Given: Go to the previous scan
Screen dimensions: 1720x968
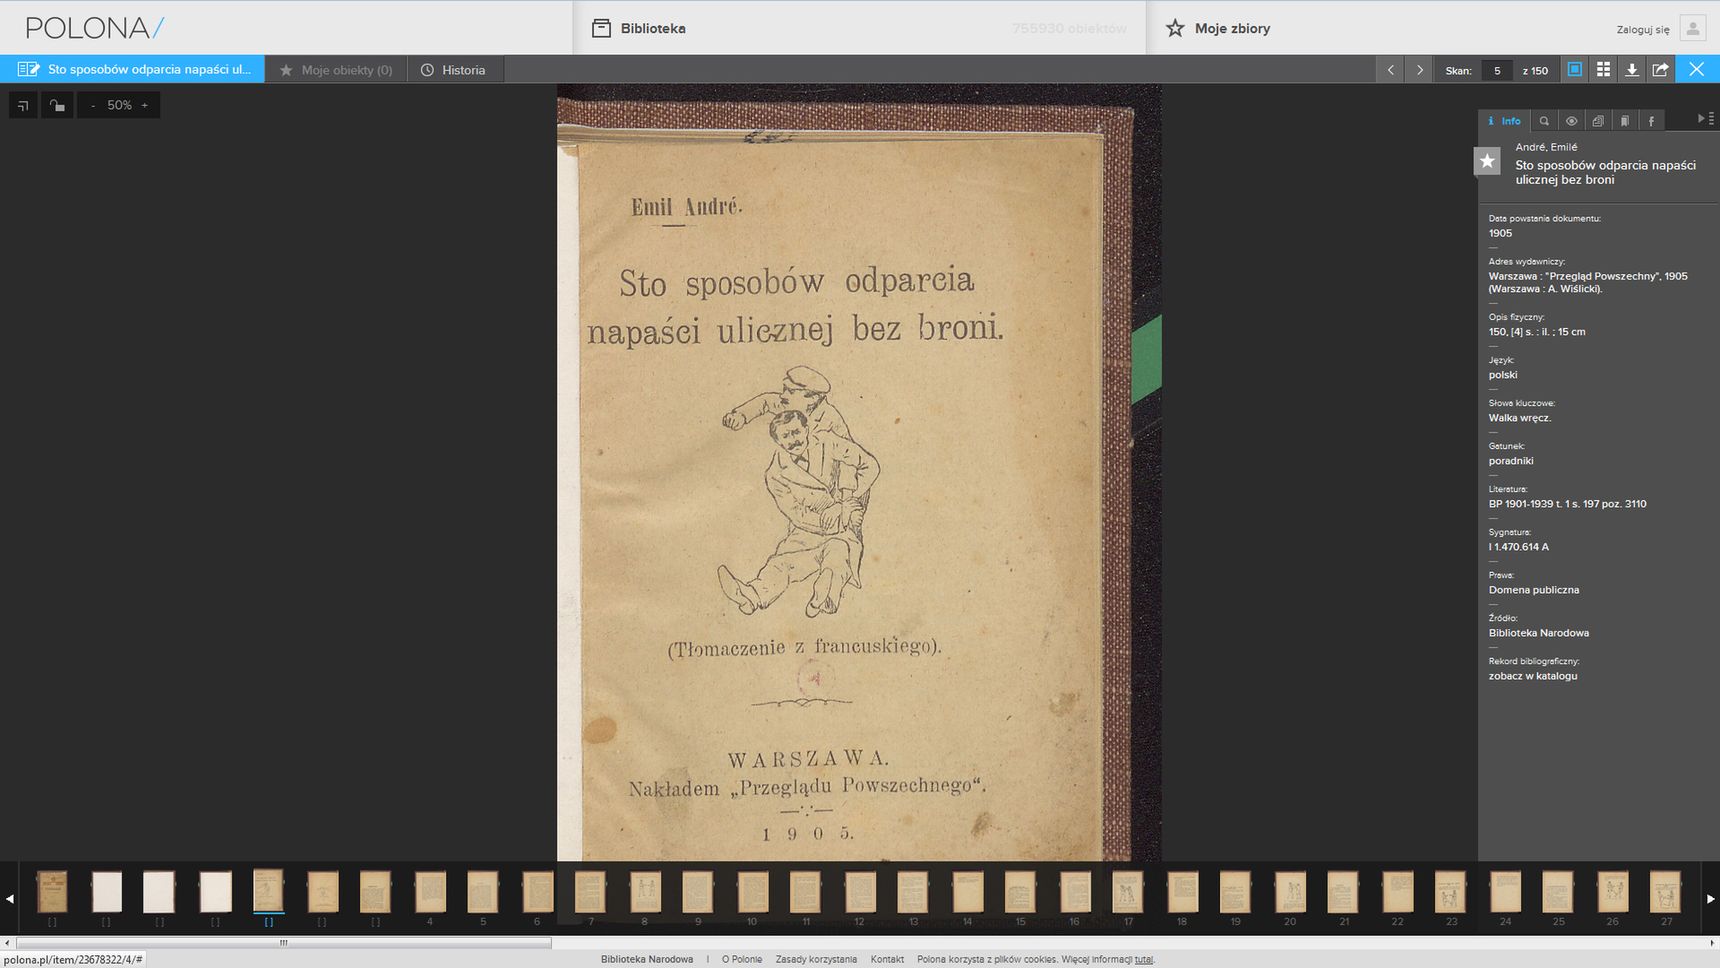Looking at the screenshot, I should 1390,70.
